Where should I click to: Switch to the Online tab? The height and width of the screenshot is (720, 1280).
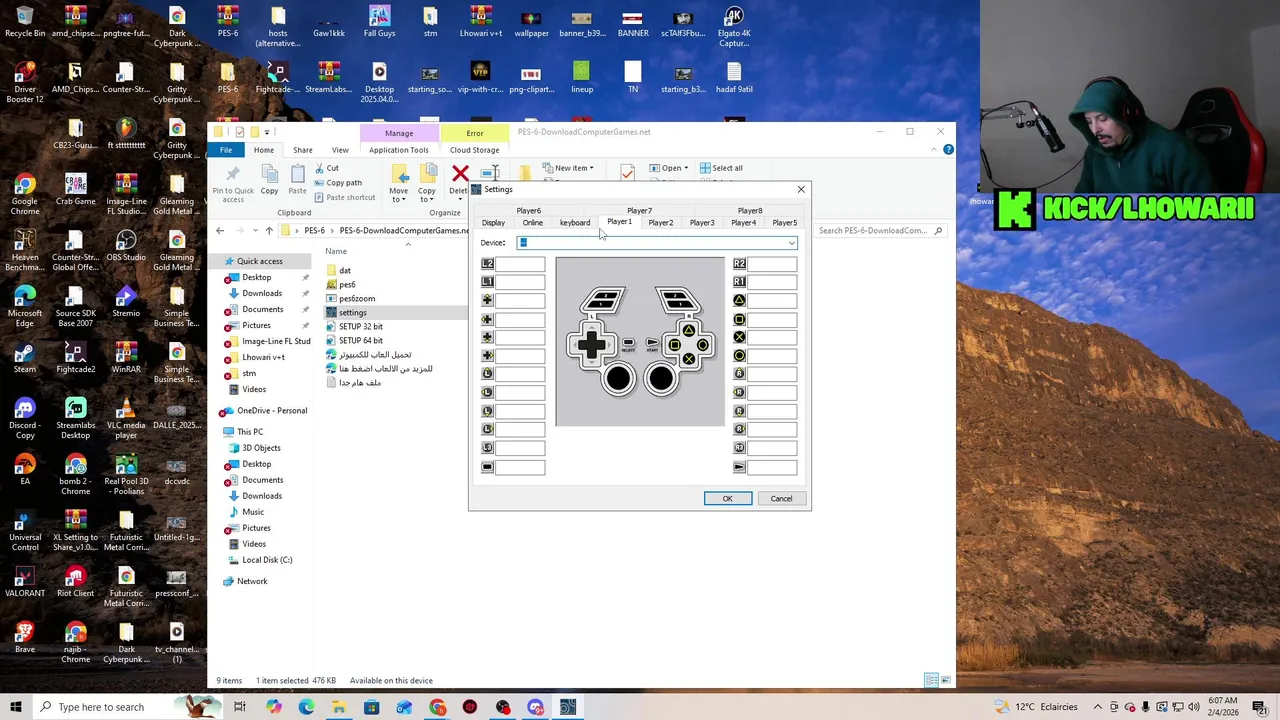click(x=532, y=223)
